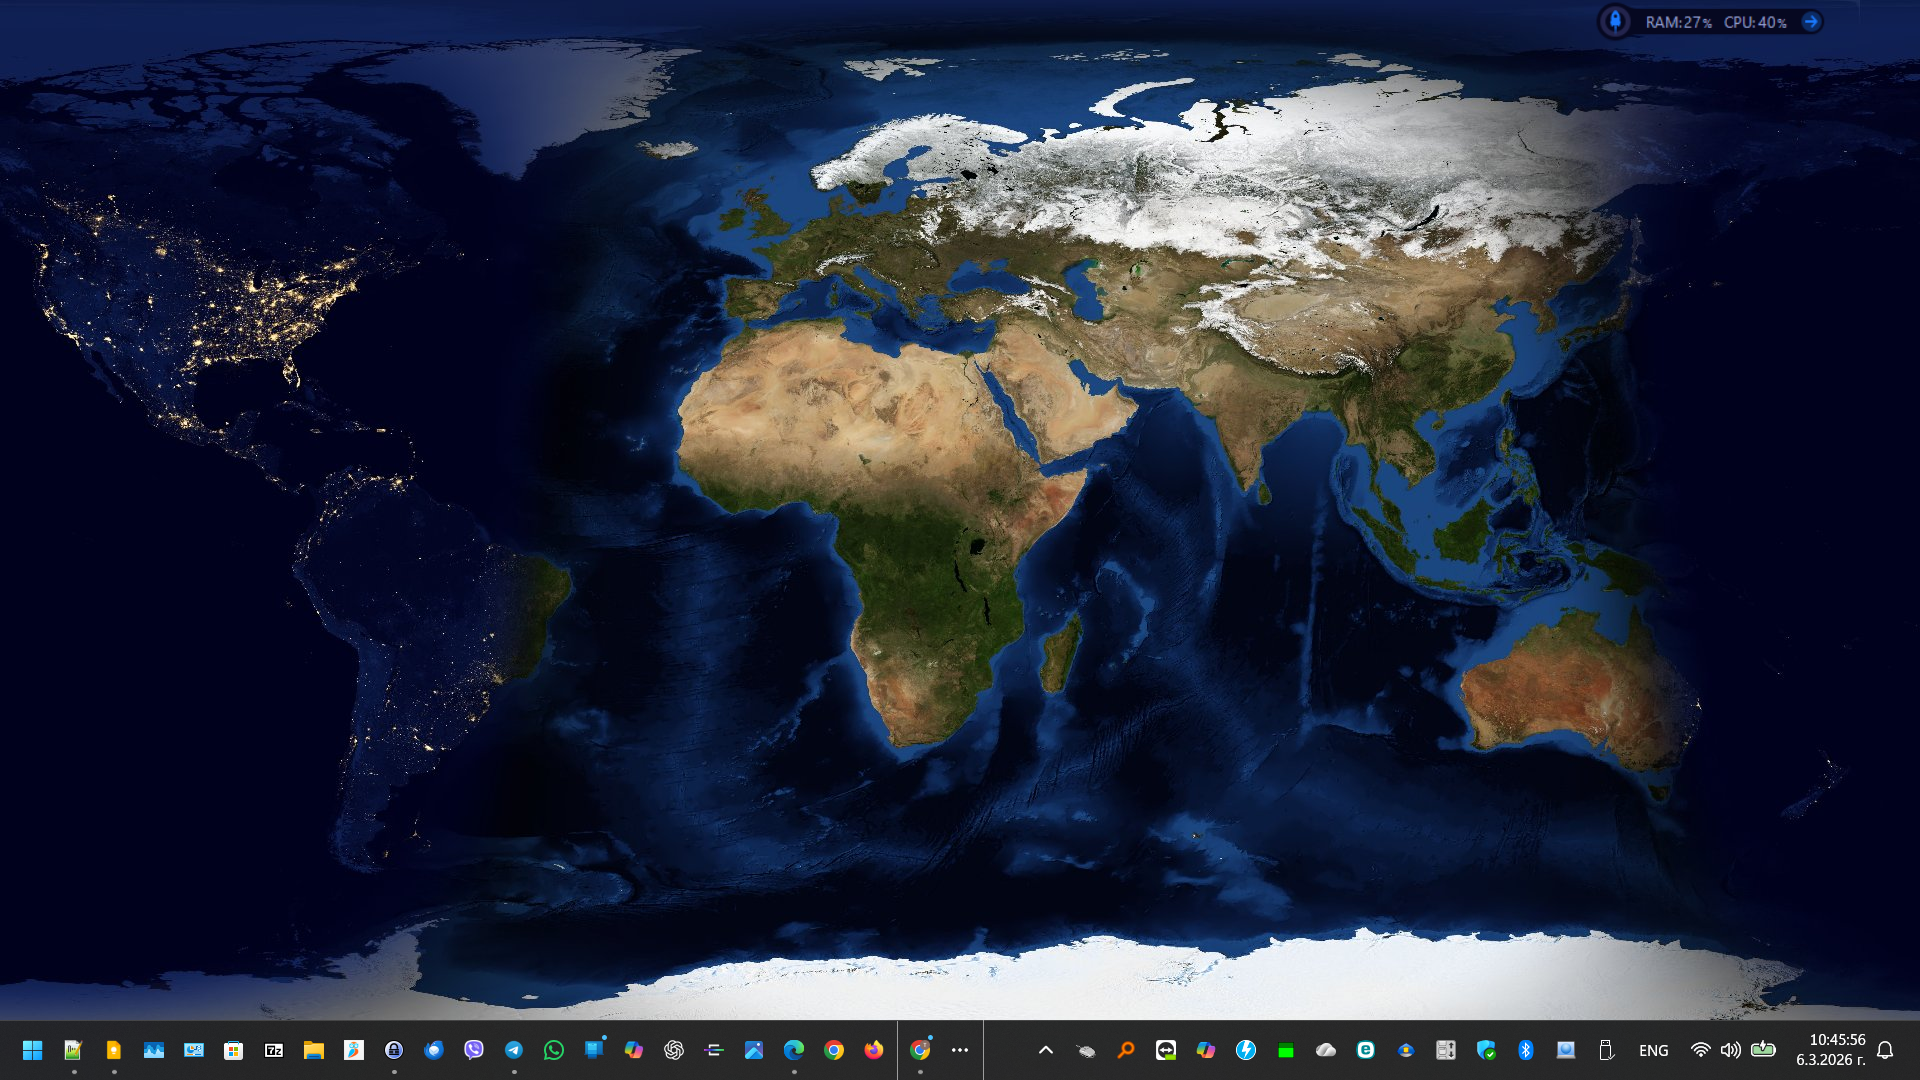The image size is (1920, 1080).
Task: Open the clock and date calendar flyout
Action: click(x=1830, y=1050)
